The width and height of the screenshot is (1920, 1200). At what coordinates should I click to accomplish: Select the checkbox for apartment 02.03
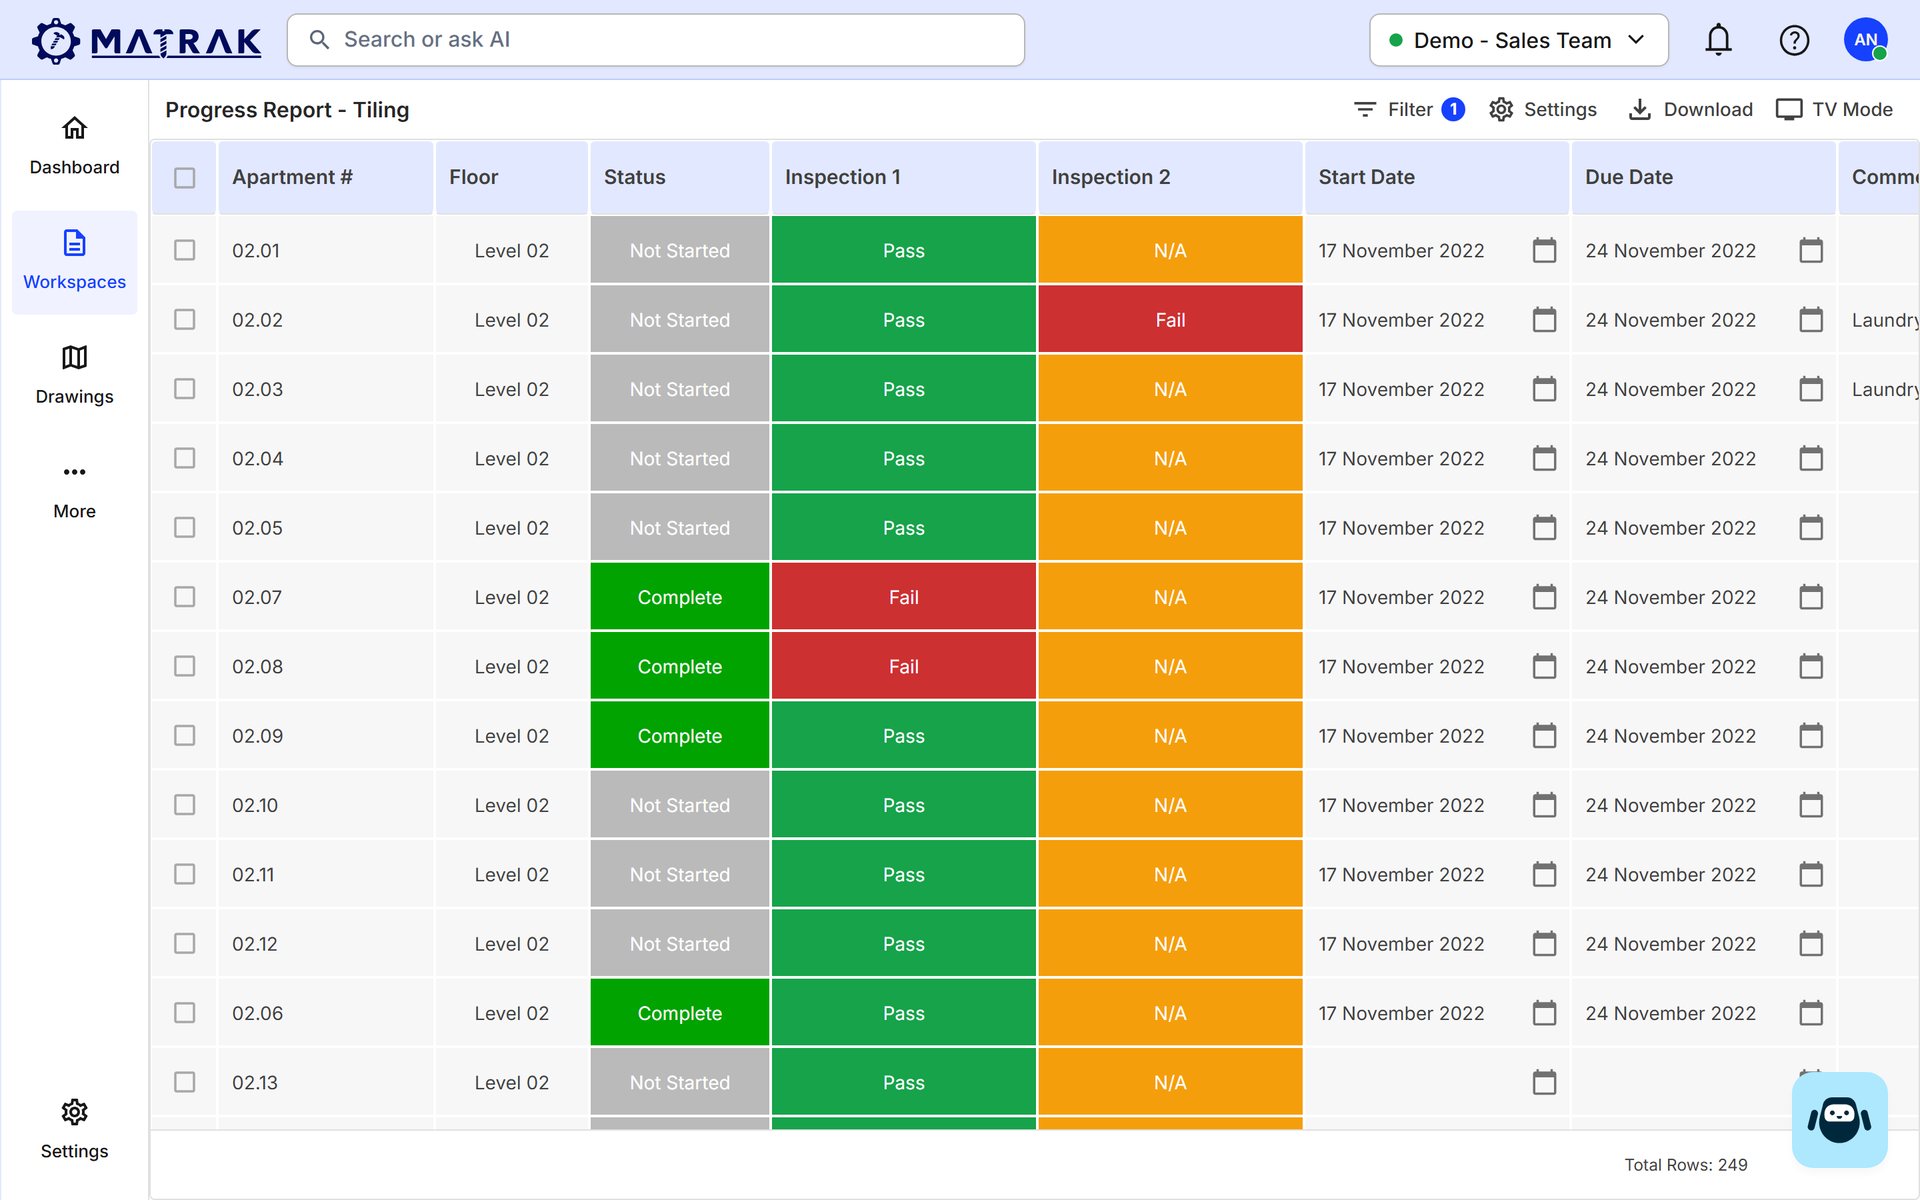click(184, 389)
